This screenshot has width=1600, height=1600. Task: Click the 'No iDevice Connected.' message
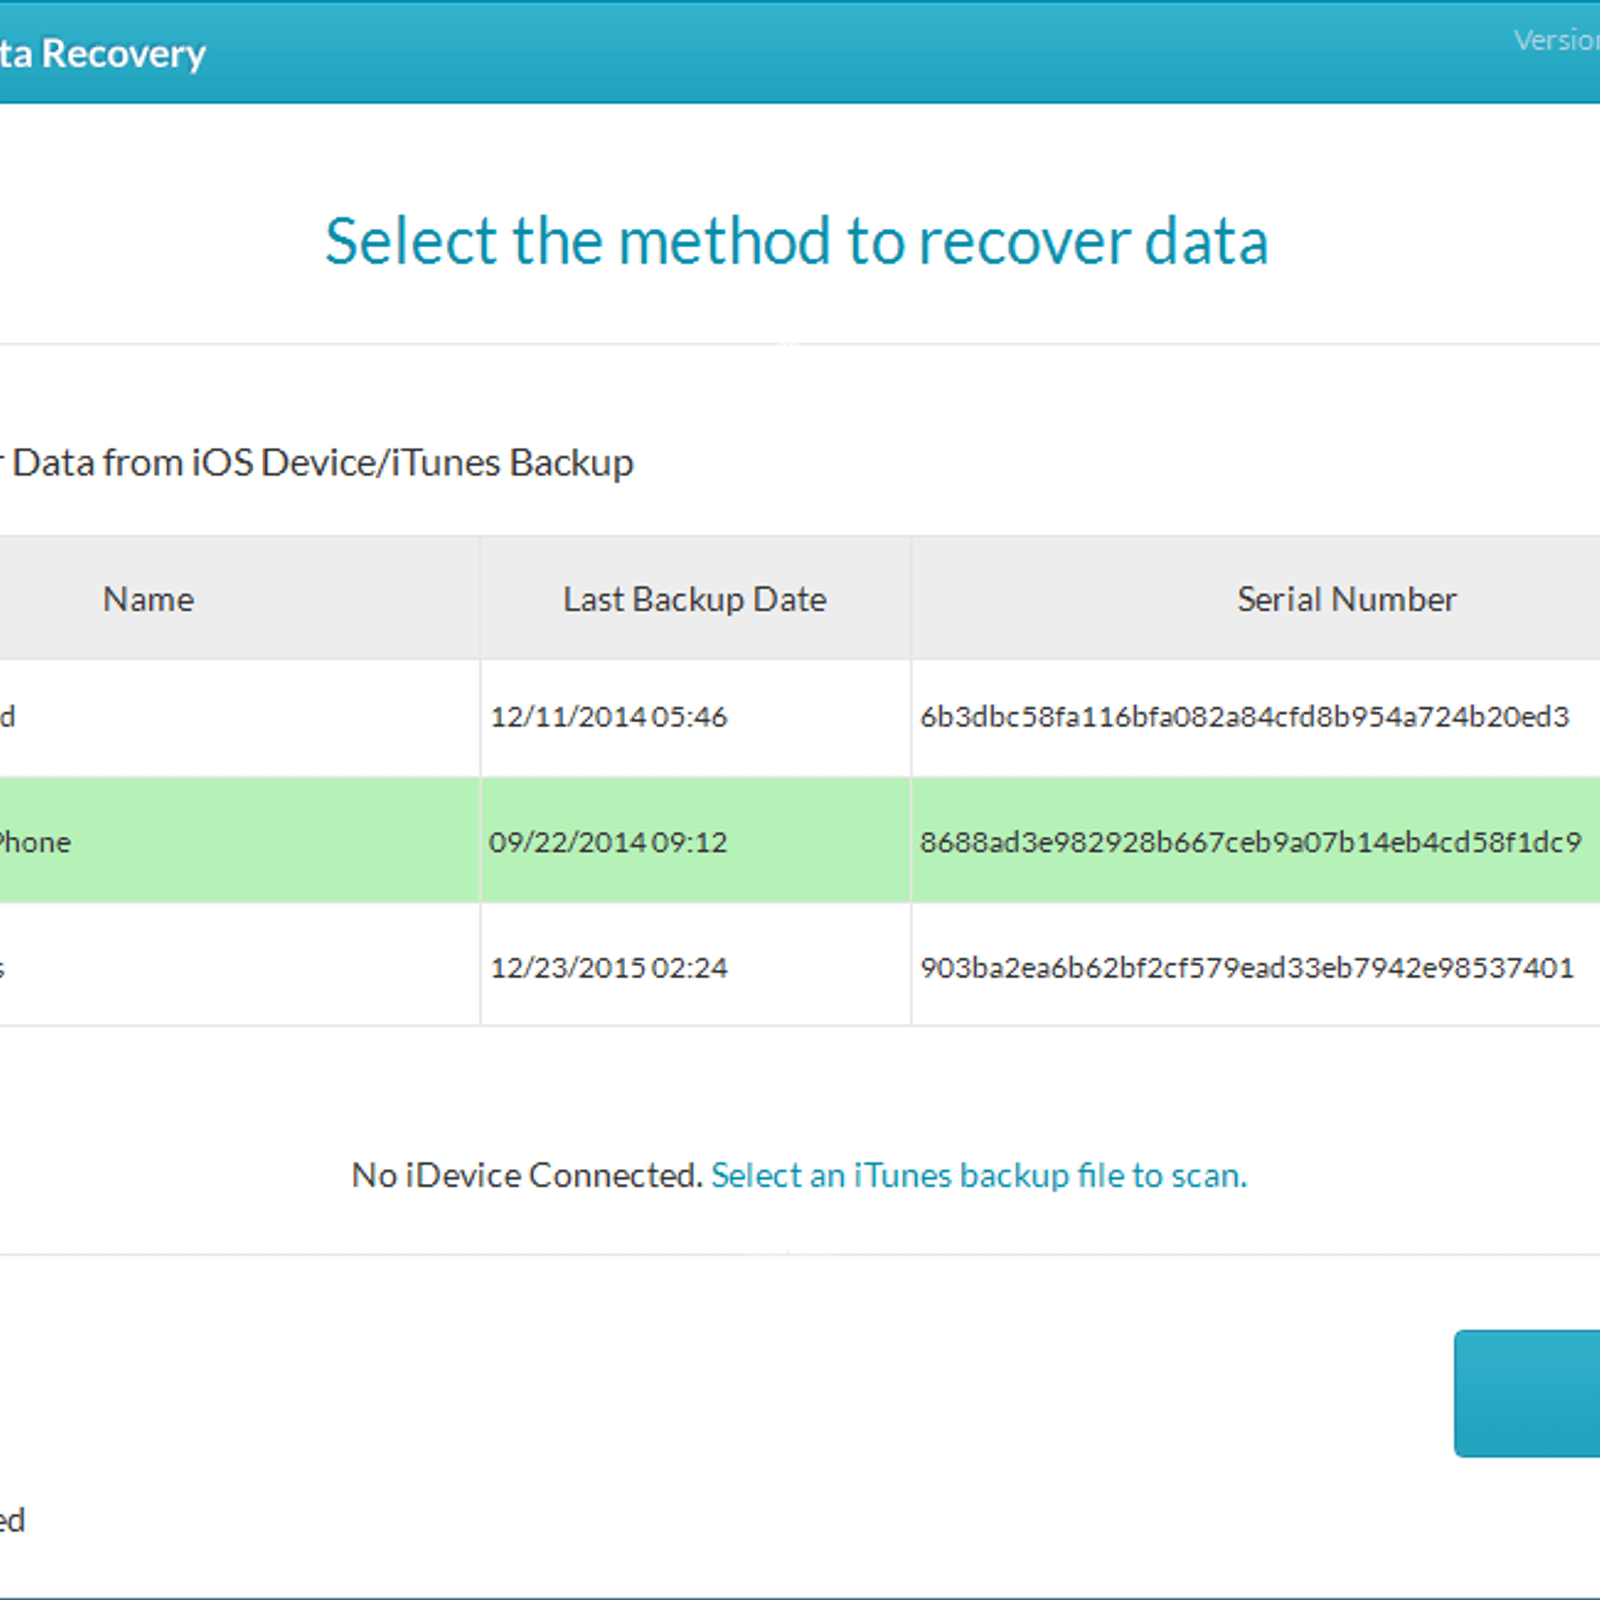click(x=527, y=1175)
